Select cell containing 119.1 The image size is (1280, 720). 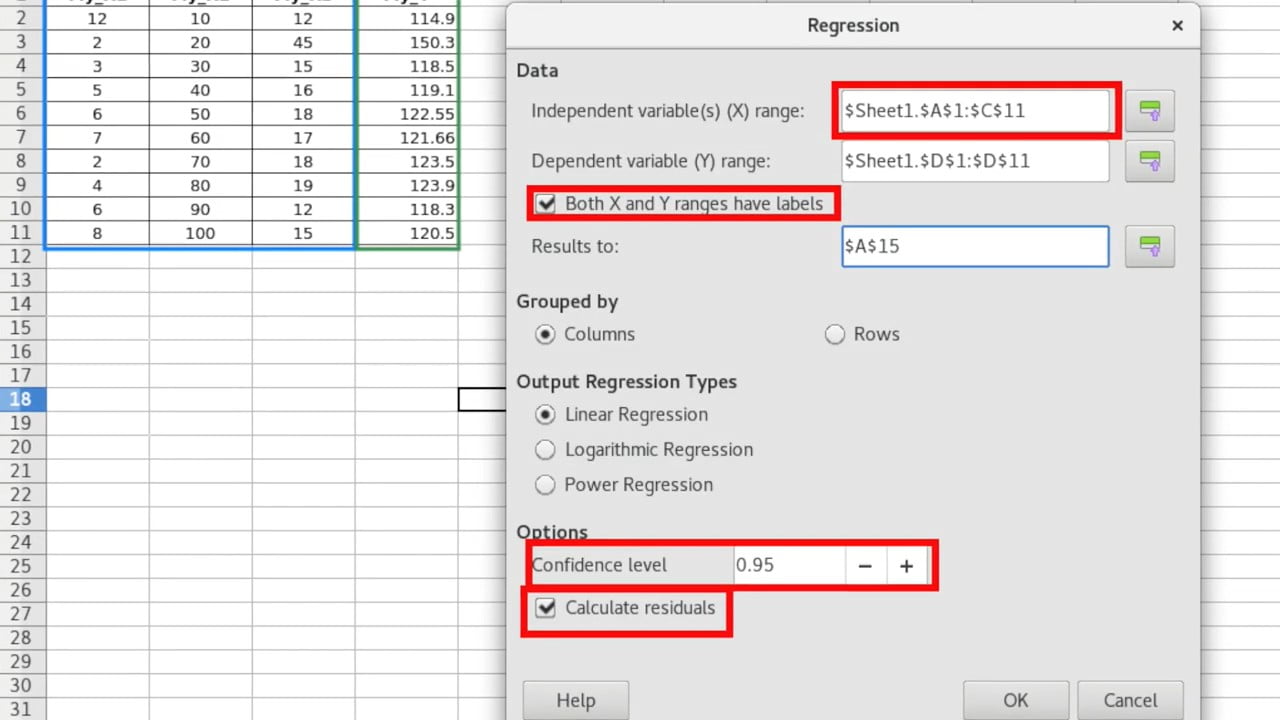(407, 90)
